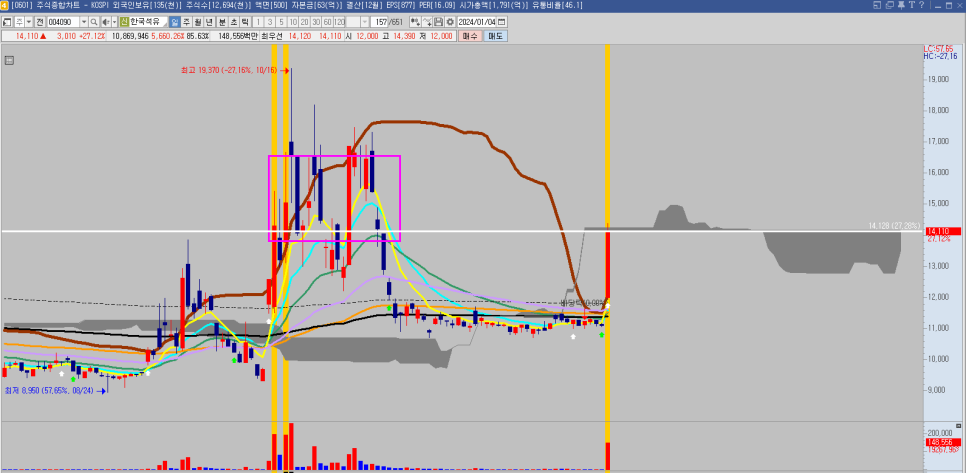Viewport: 966px width, 473px height.
Task: Click the 매수 buy button
Action: 470,36
